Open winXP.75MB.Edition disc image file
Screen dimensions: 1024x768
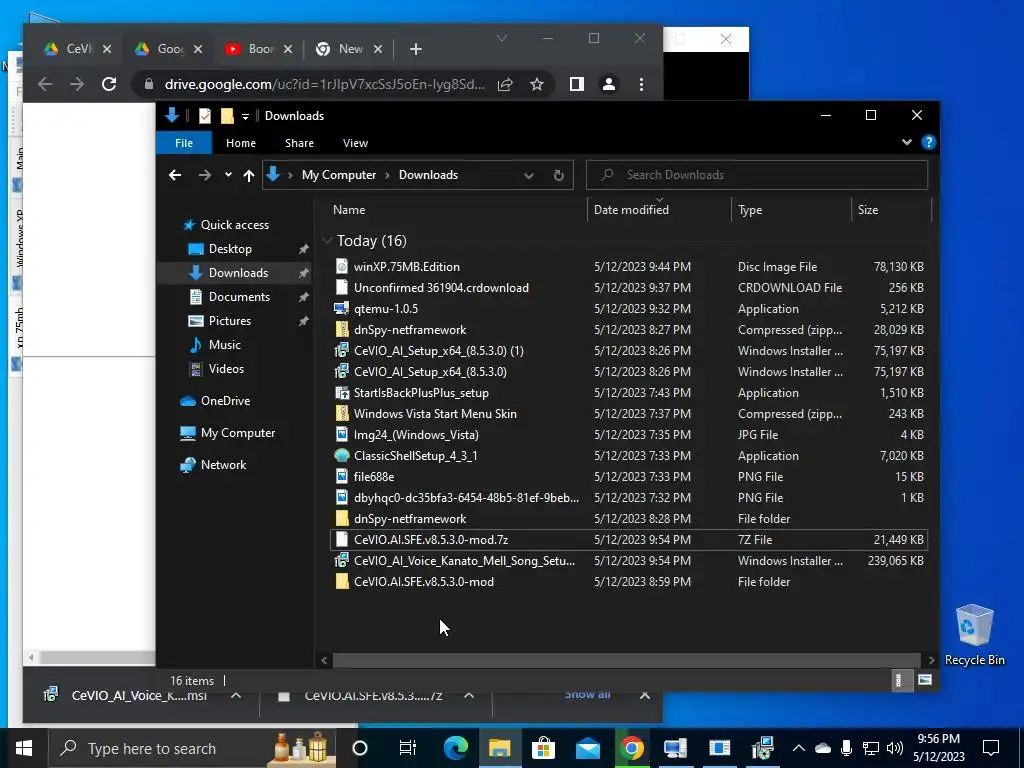(406, 266)
